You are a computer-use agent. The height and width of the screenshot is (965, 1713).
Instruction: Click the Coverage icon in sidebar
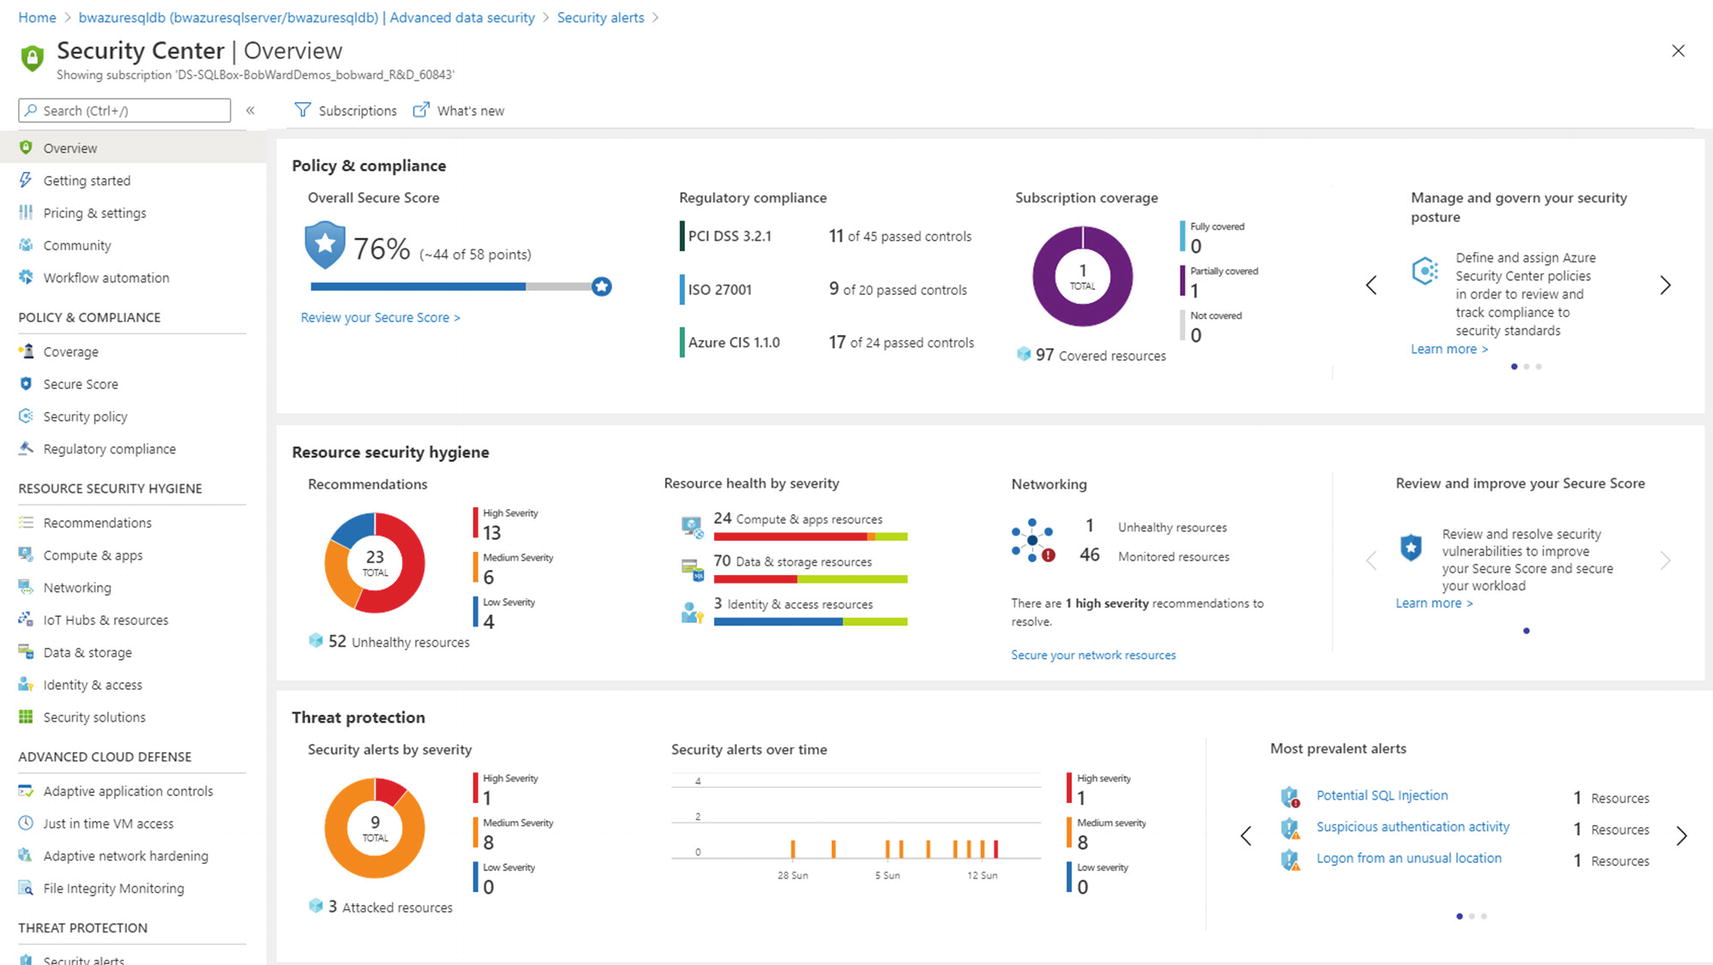[26, 351]
